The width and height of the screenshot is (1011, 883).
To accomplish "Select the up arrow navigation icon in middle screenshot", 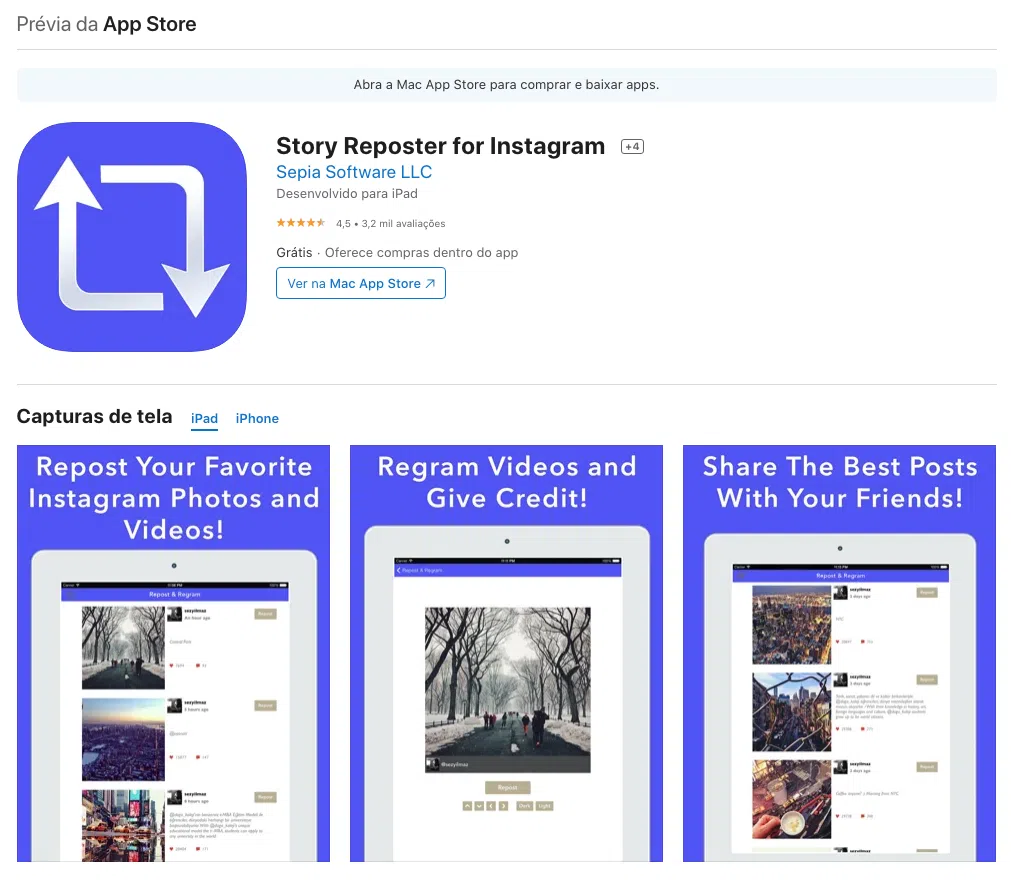I will tap(467, 806).
